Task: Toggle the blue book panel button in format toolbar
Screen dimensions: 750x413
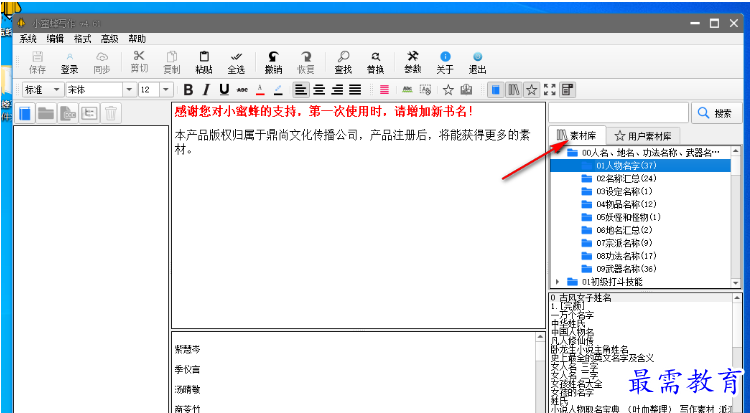Action: pos(496,89)
